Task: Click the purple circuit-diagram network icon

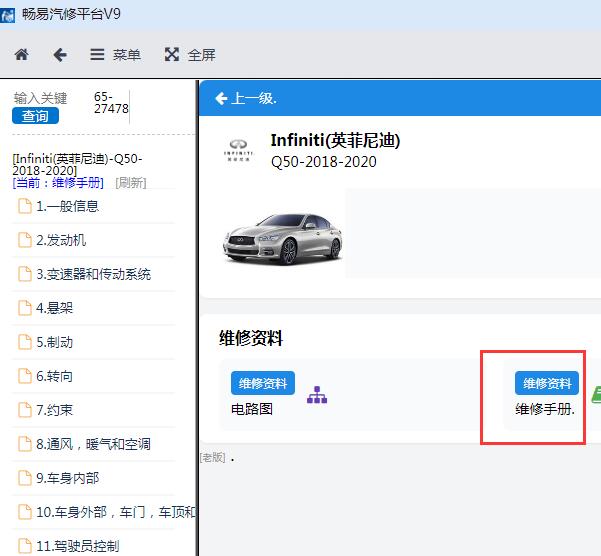Action: [x=317, y=395]
